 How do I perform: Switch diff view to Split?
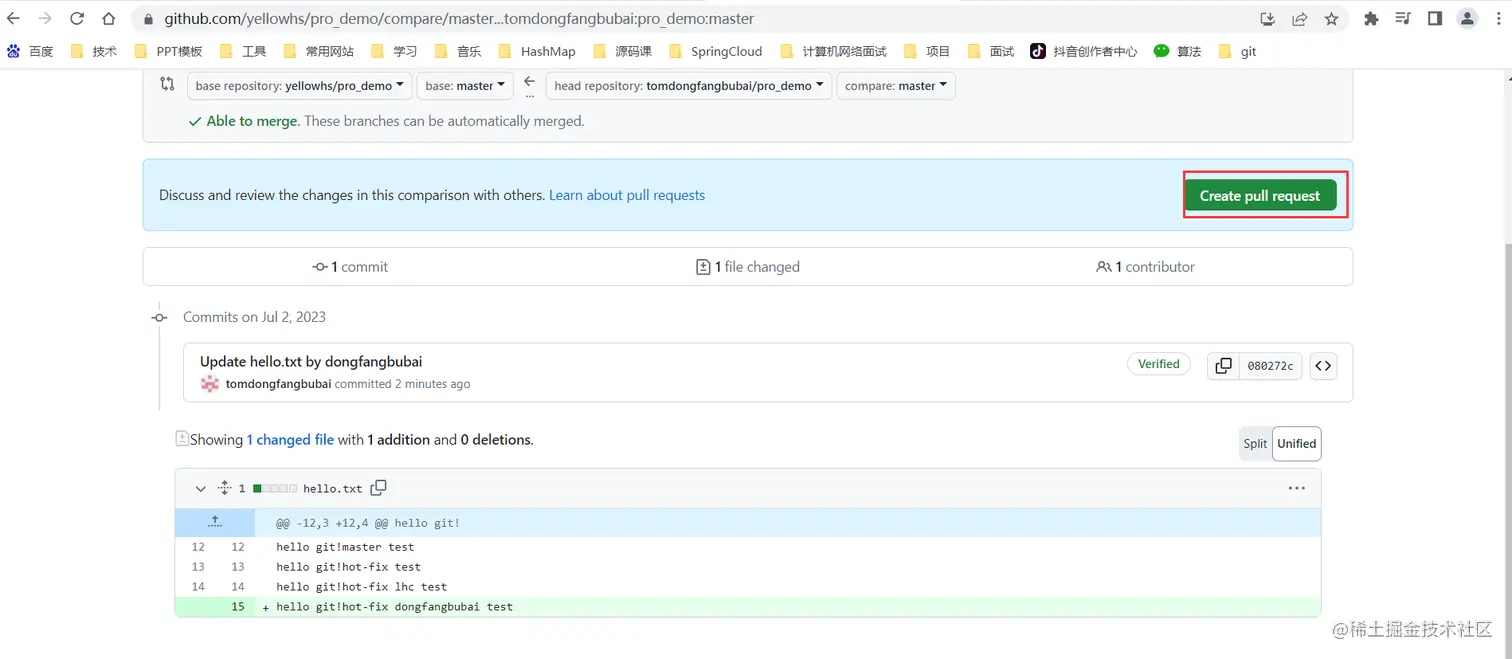(1255, 444)
